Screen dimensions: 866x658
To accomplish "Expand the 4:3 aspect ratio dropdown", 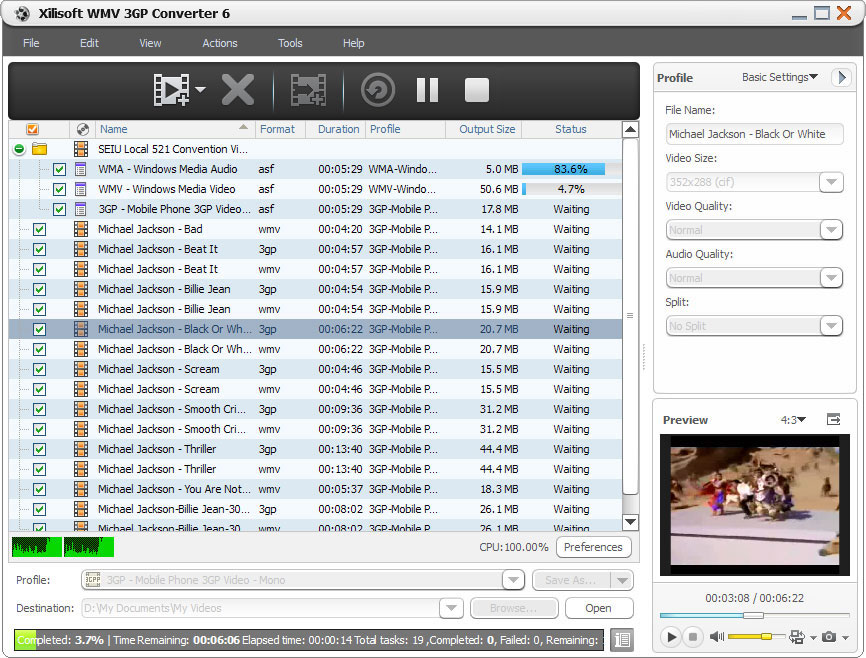I will [x=793, y=420].
